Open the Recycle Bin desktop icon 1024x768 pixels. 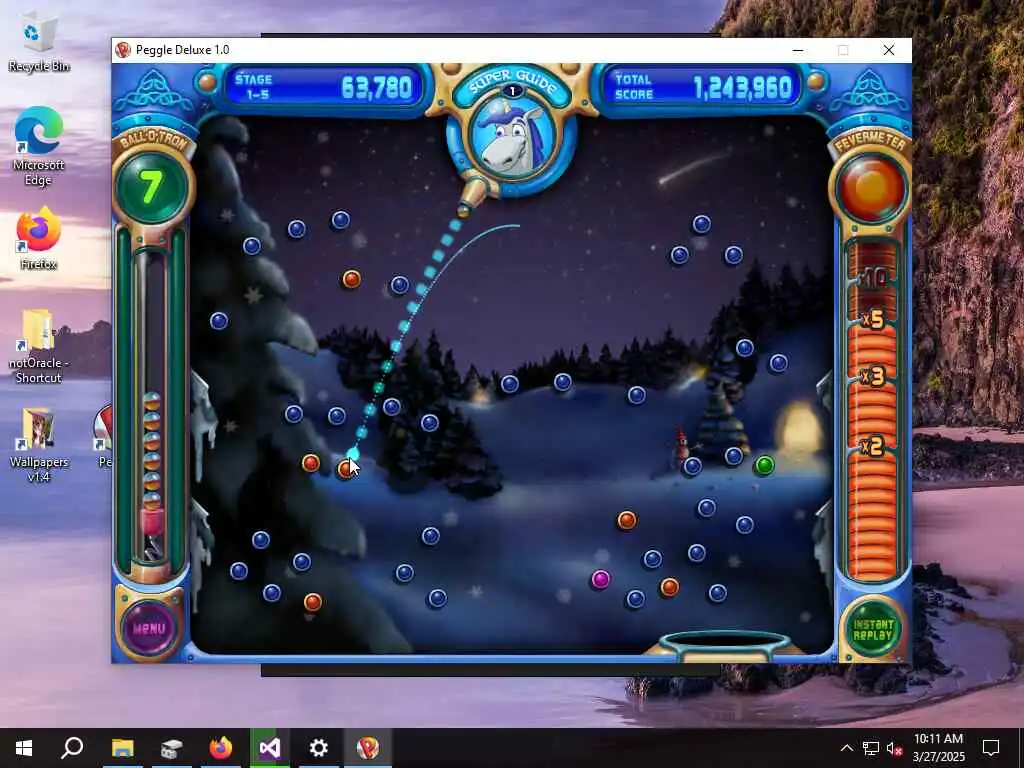[39, 42]
